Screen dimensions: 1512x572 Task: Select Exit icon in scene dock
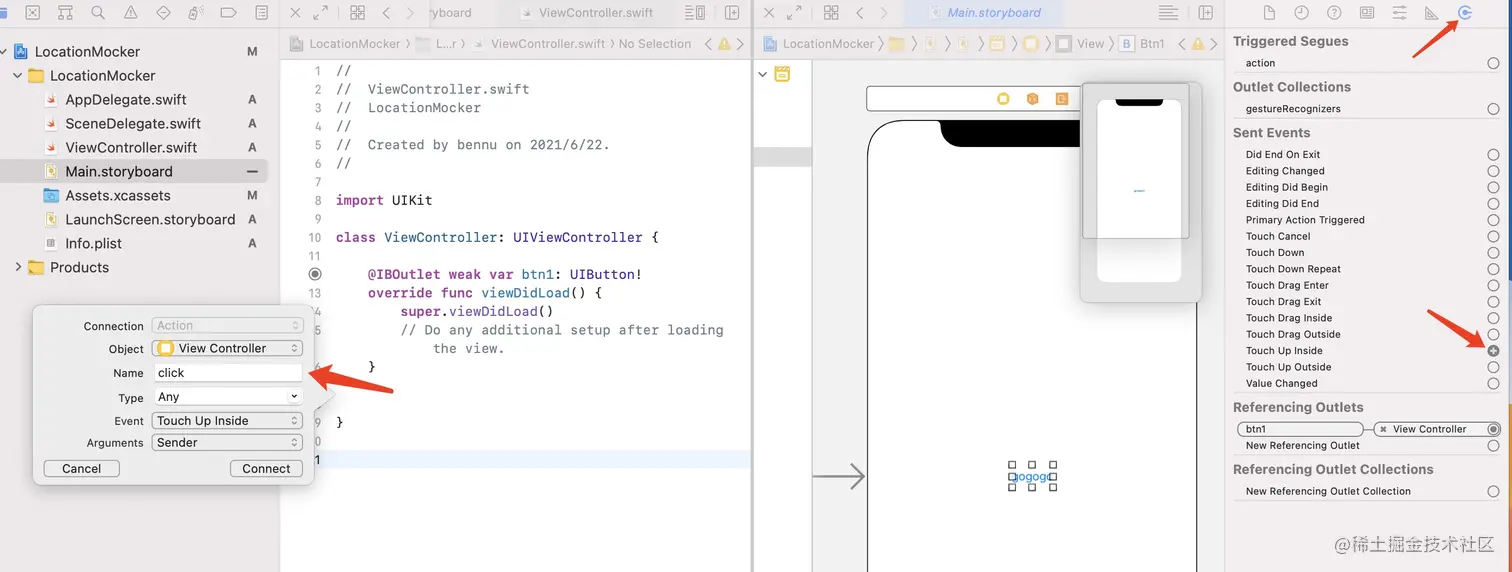(1062, 99)
